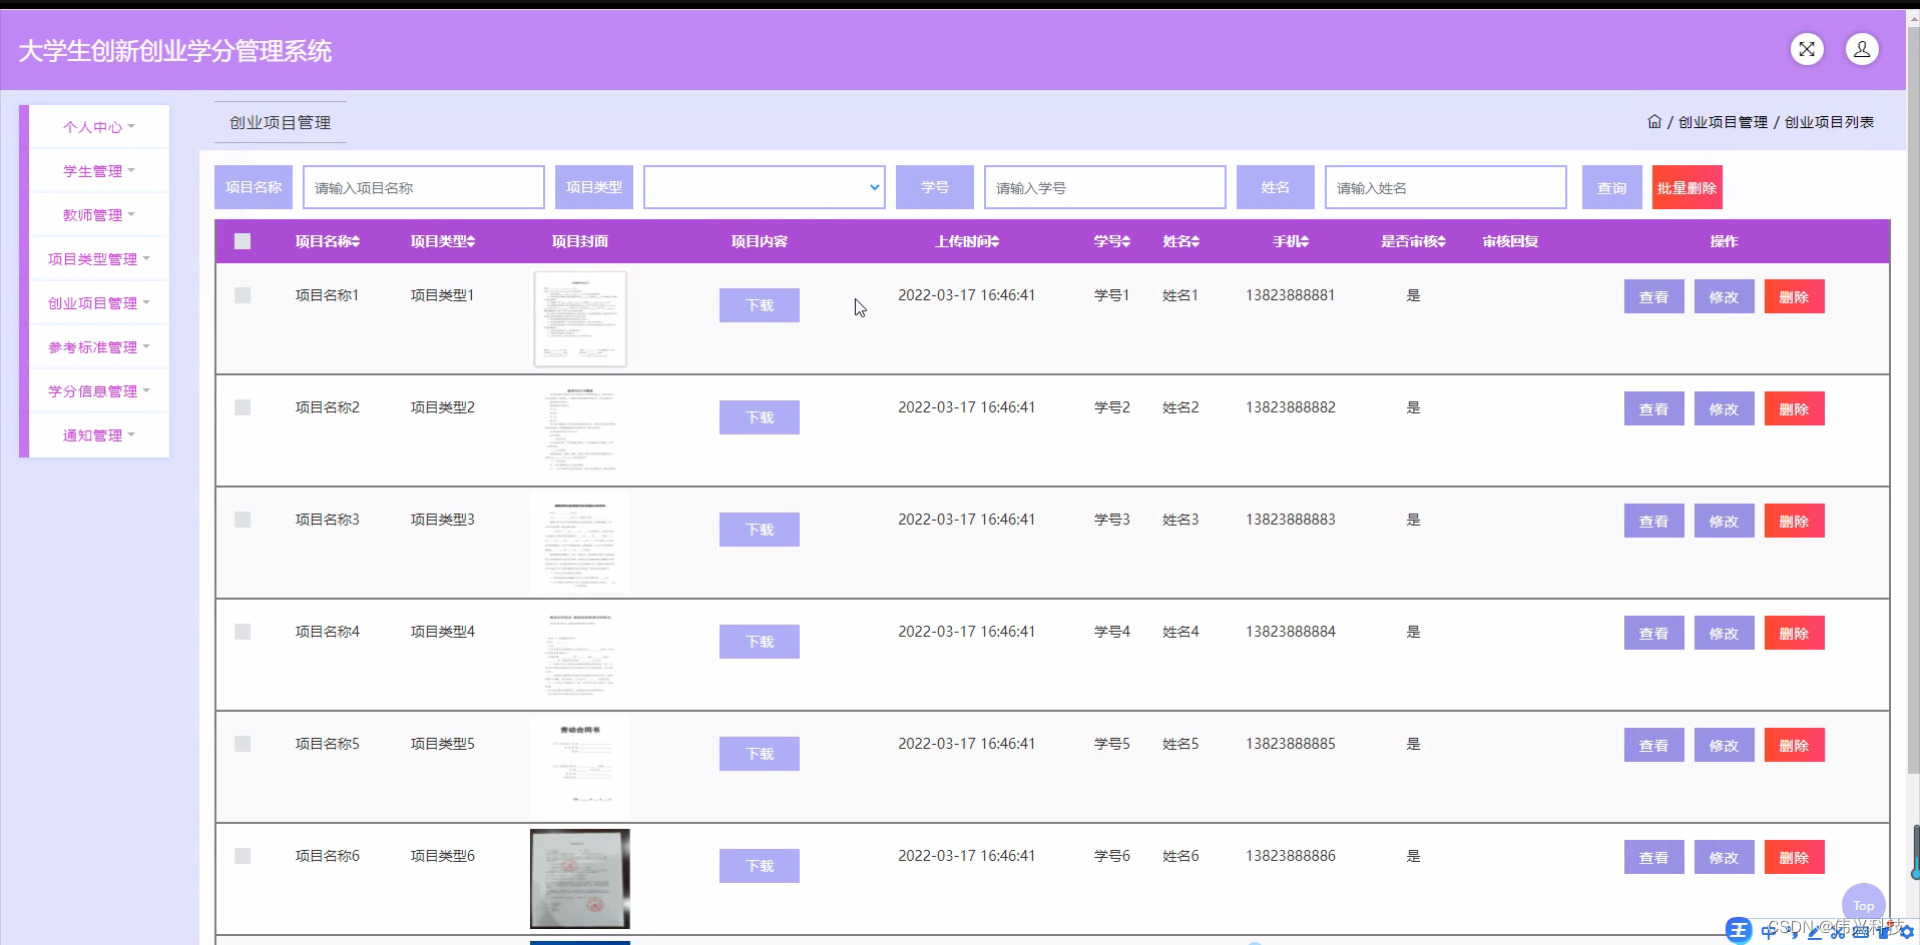The image size is (1920, 945).
Task: Click the Top back-to-top floating button
Action: 1863,905
